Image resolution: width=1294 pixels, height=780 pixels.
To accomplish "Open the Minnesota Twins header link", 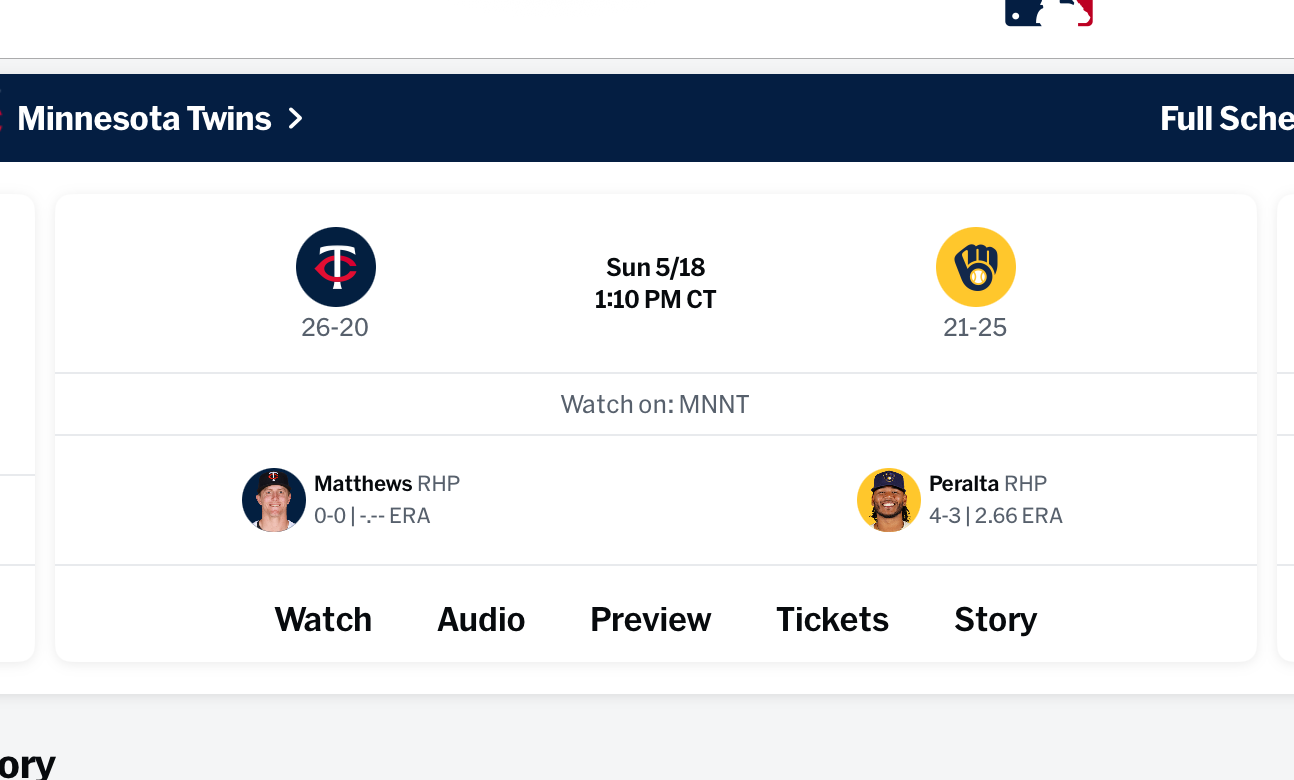I will coord(144,119).
